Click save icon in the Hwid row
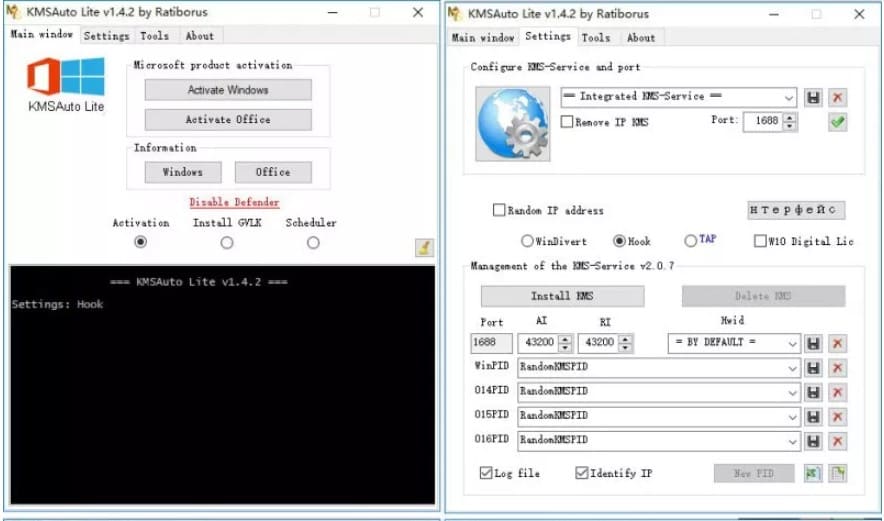 point(812,343)
